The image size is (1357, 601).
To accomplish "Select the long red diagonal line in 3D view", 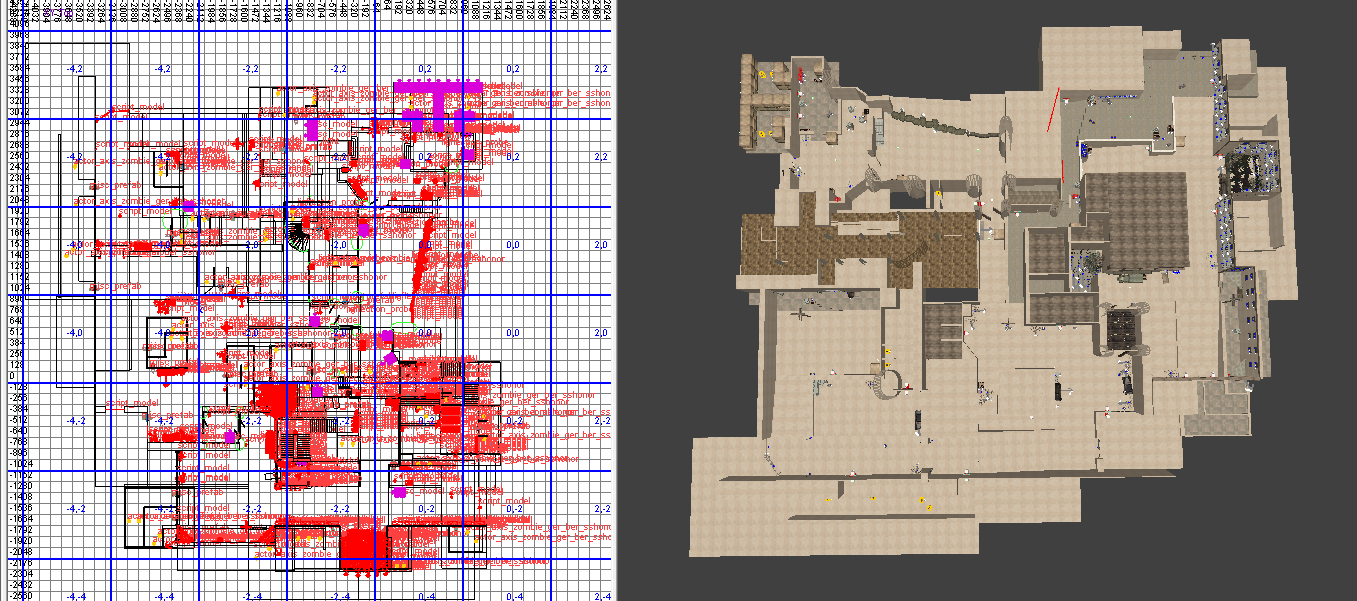I will pyautogui.click(x=1053, y=109).
